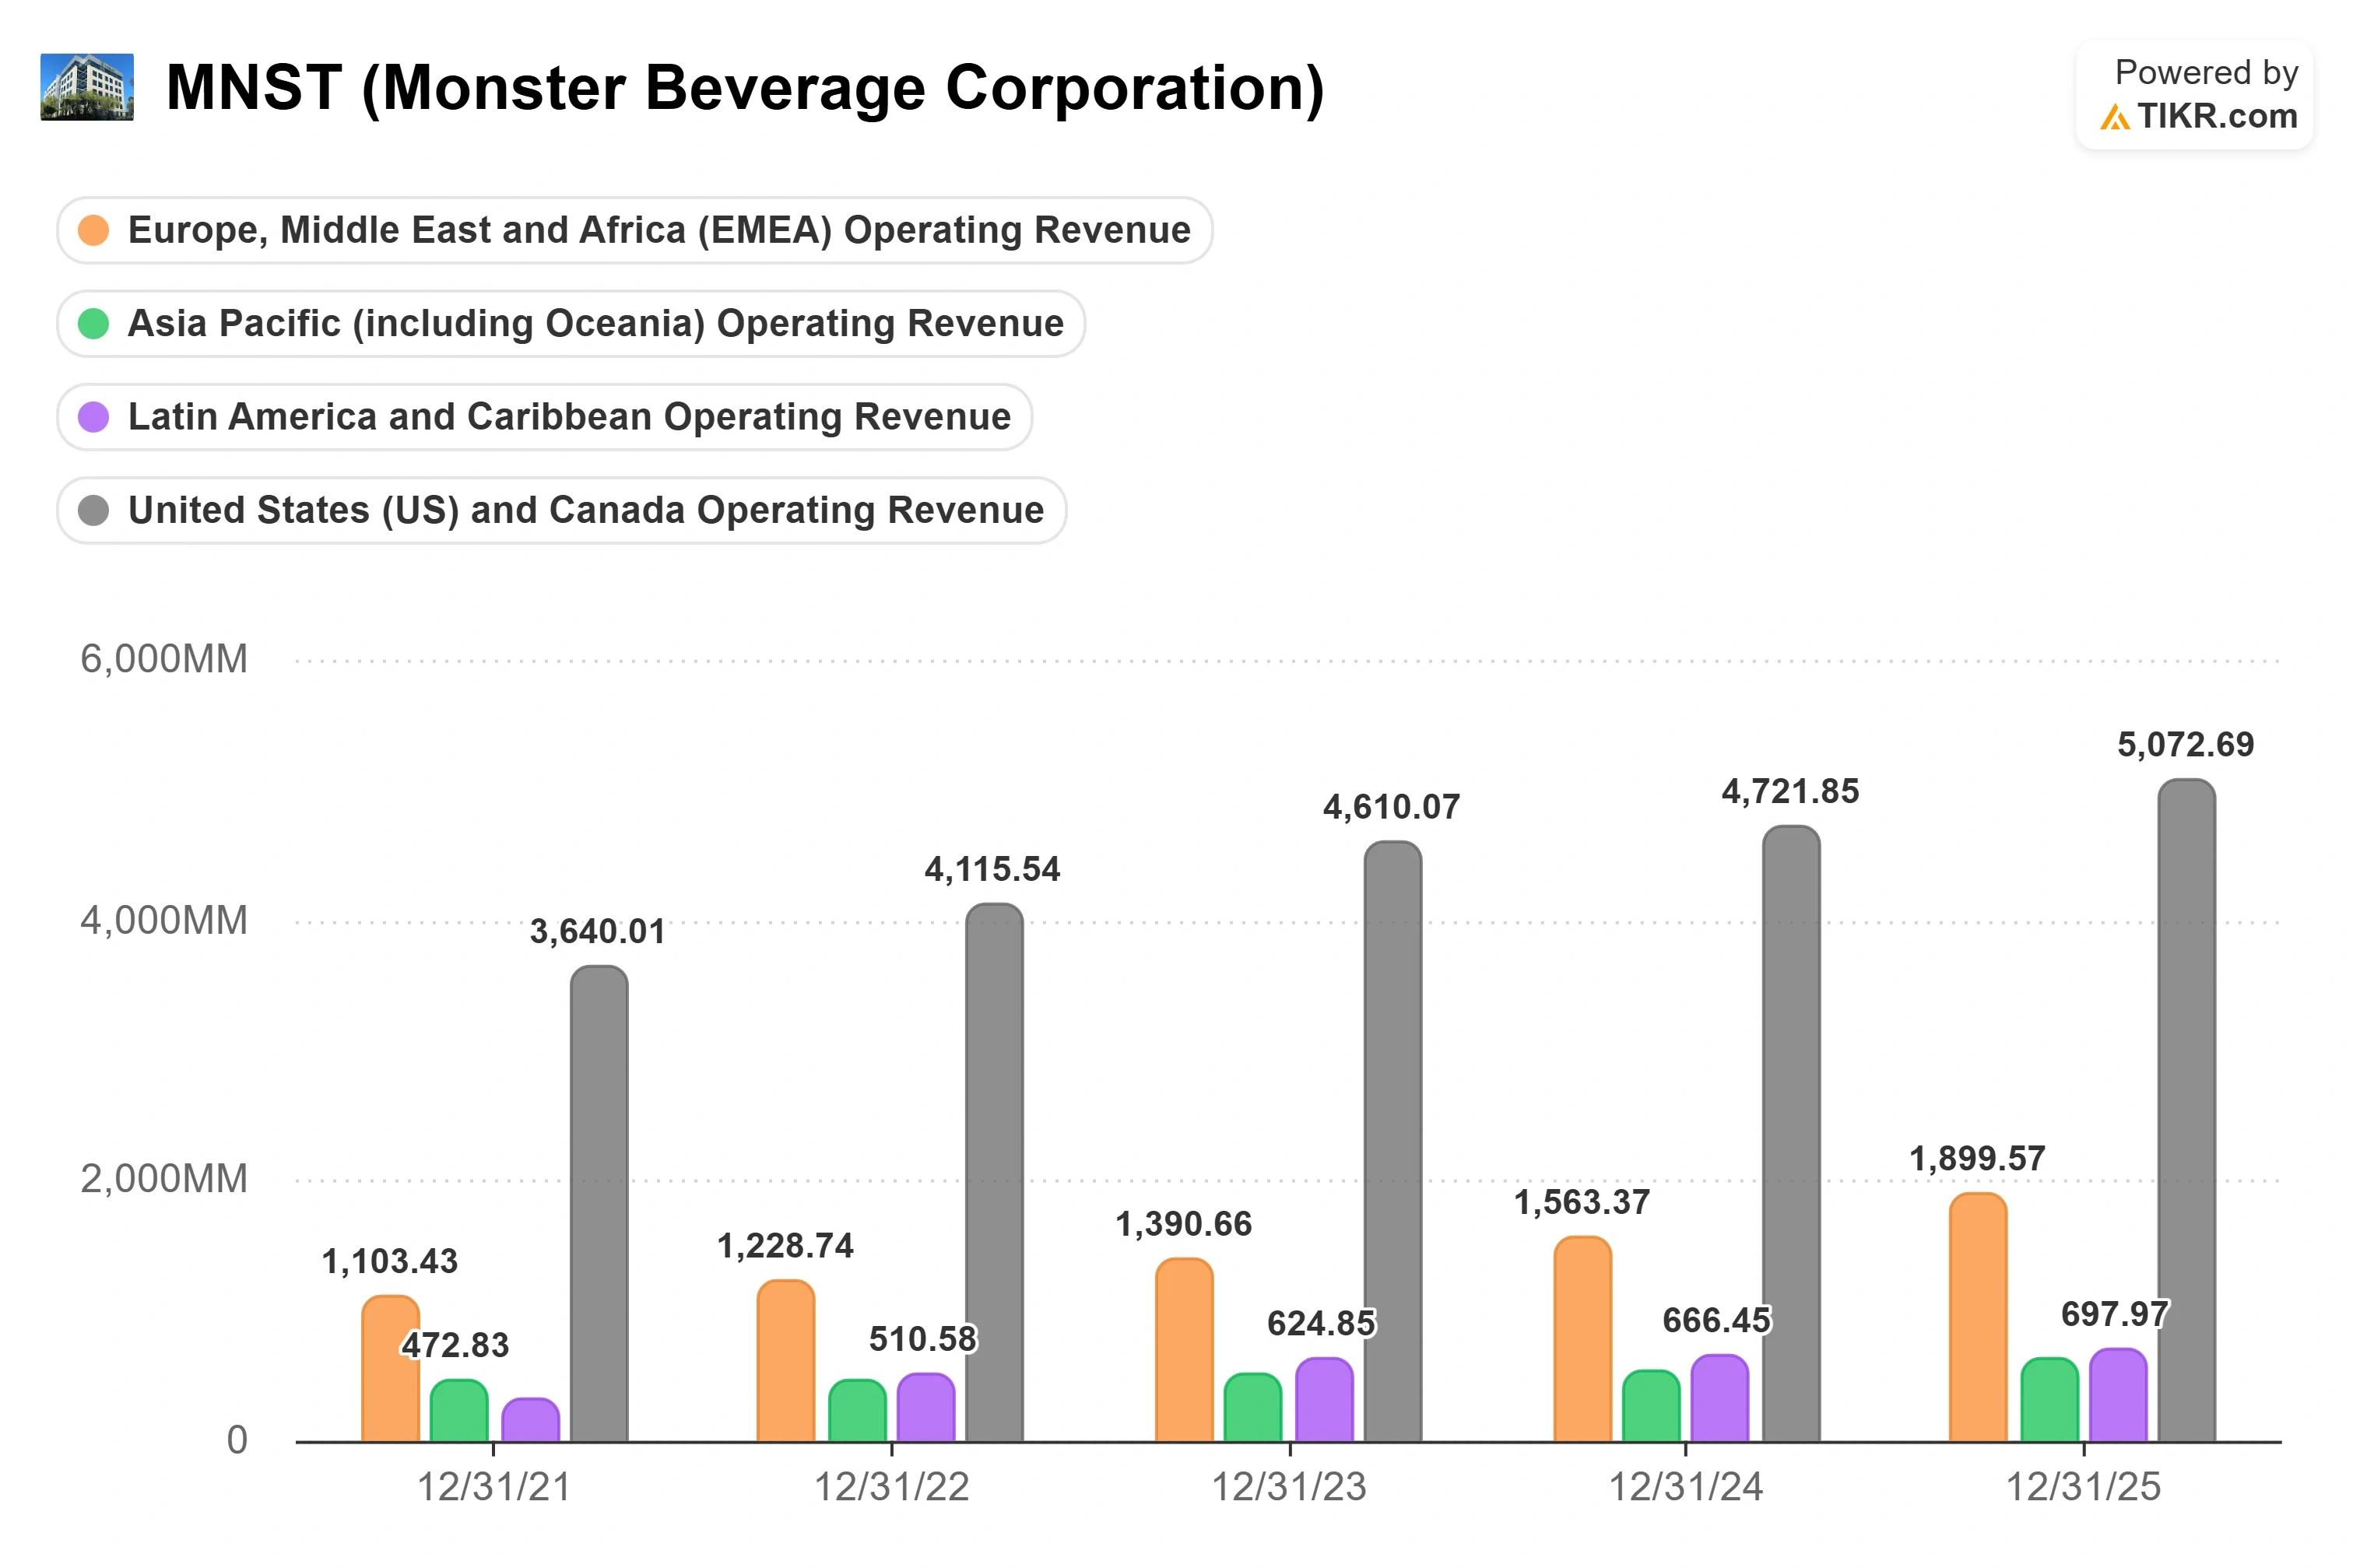The width and height of the screenshot is (2353, 1568).
Task: Click the 1,563.37 data label
Action: 1582,1202
